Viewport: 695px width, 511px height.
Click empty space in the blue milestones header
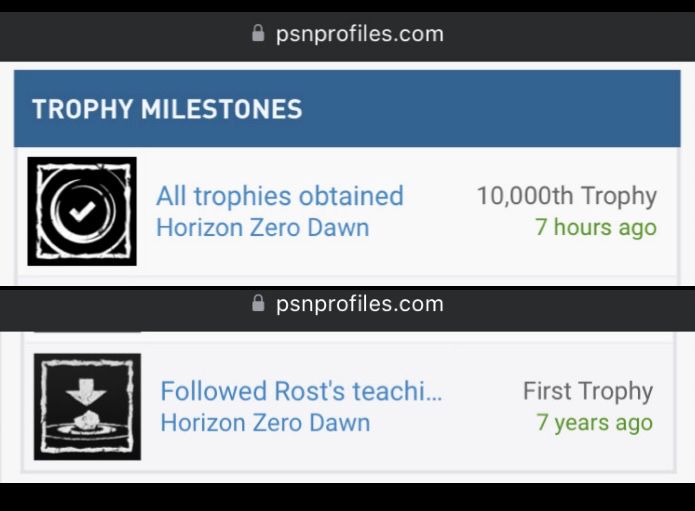[500, 109]
